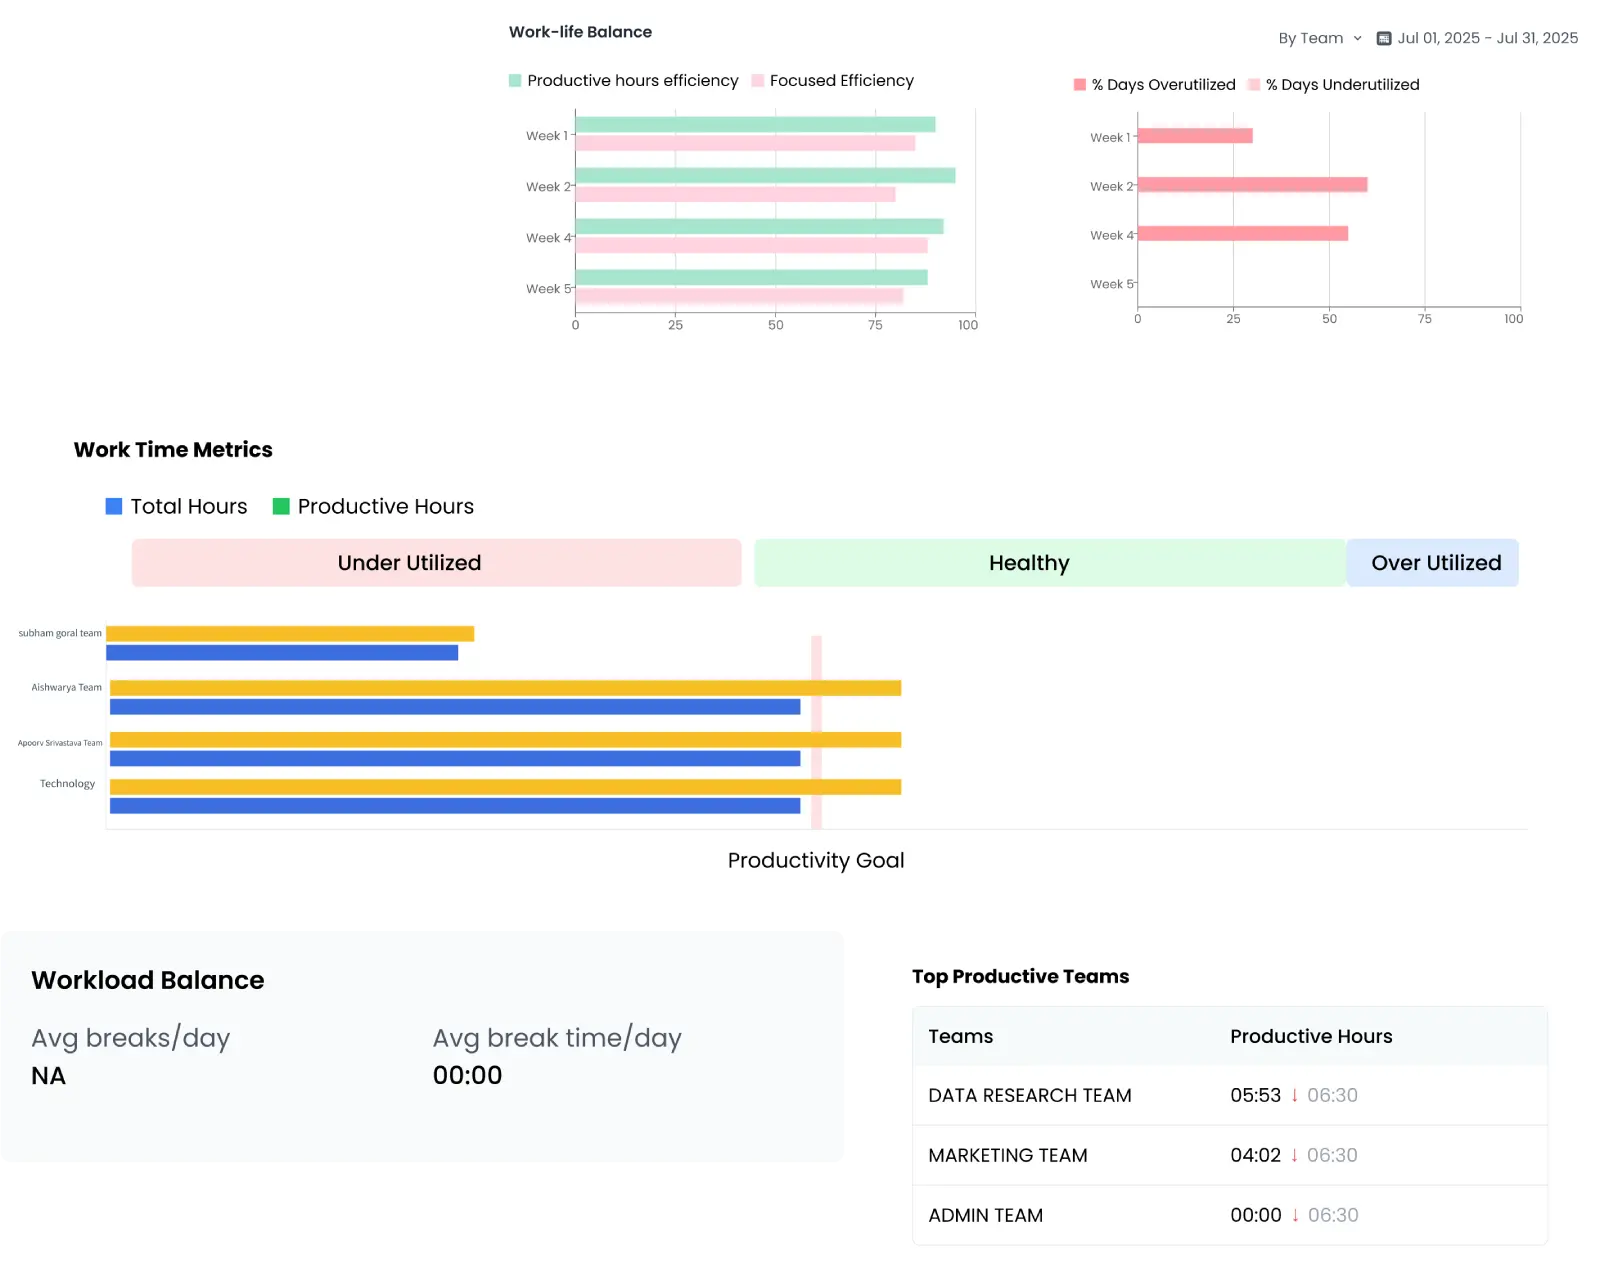
Task: Toggle the "Total Hours" legend entry
Action: tap(177, 506)
